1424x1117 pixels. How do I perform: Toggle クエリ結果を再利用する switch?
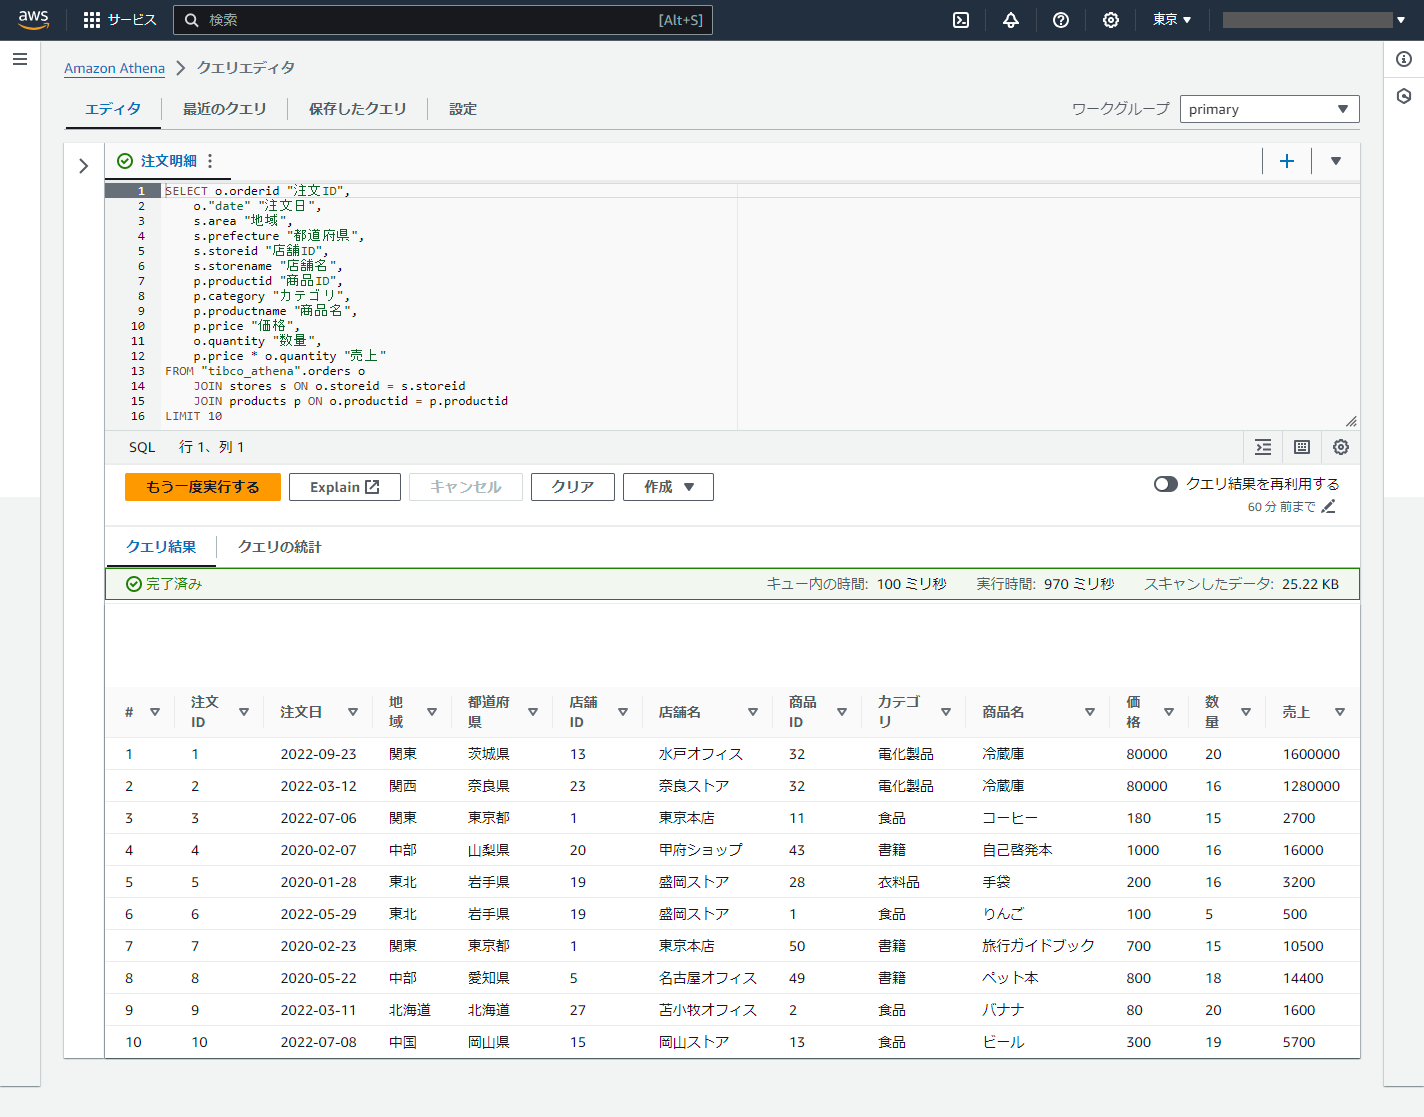coord(1165,484)
